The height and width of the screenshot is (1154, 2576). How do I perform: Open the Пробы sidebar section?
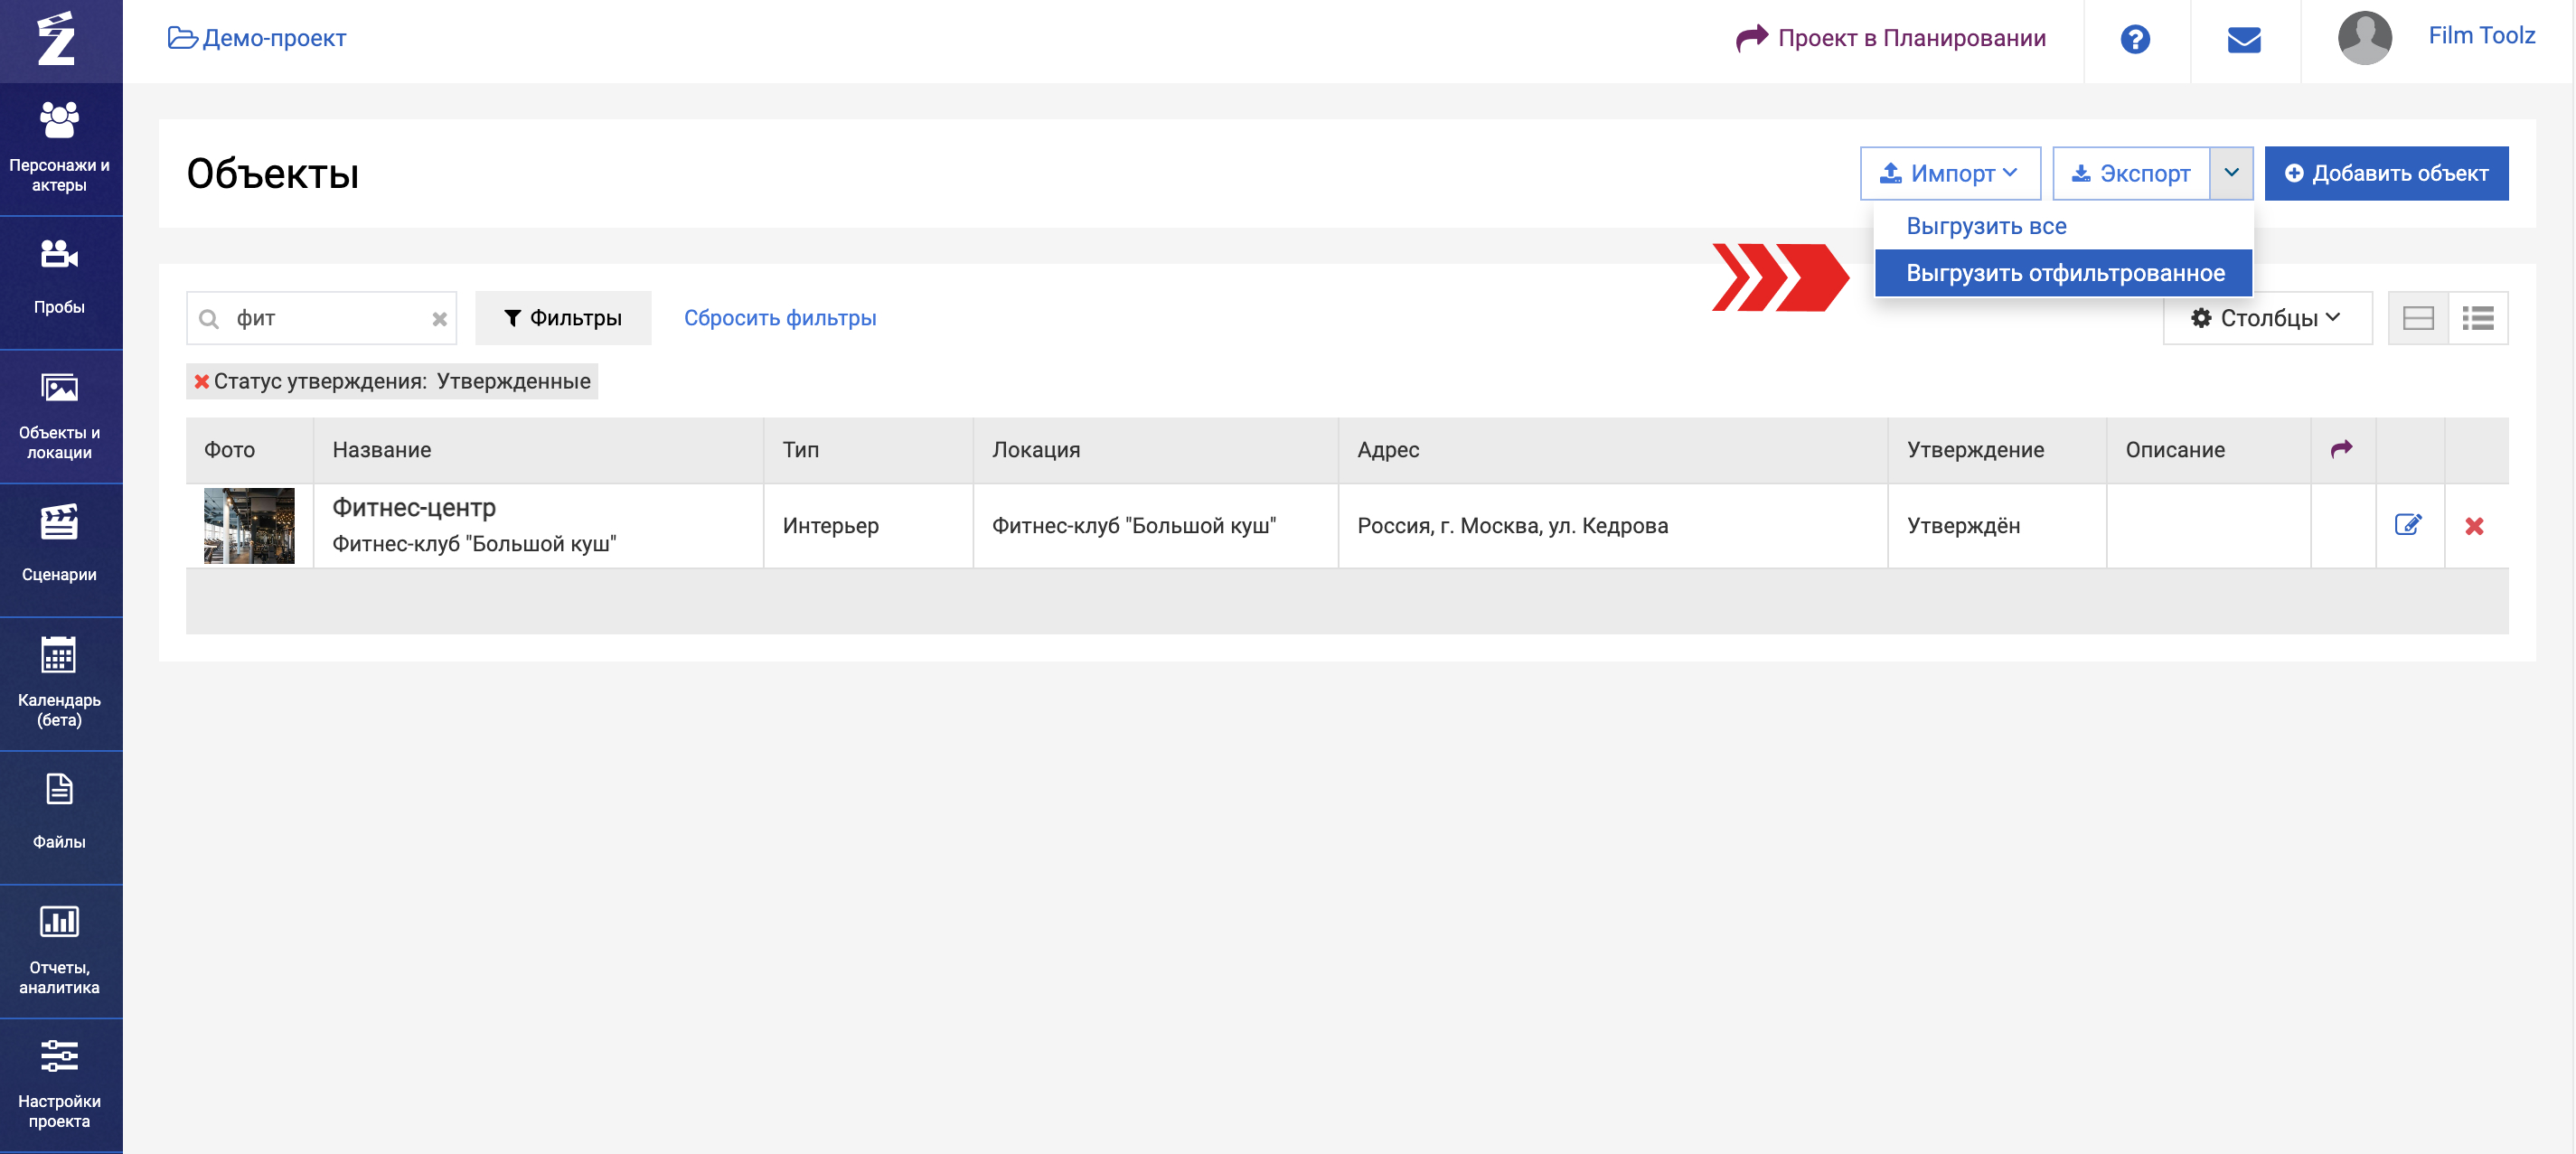pyautogui.click(x=60, y=281)
